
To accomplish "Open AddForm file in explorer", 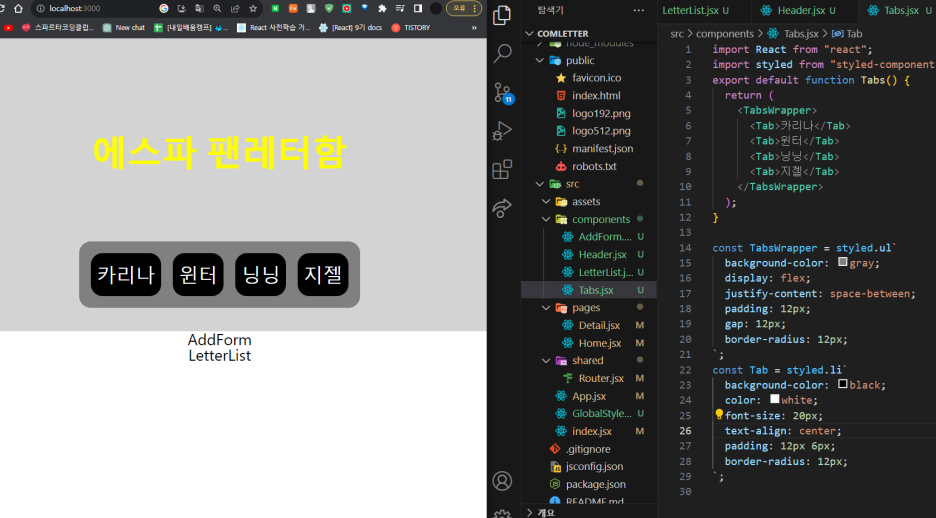I will pos(589,237).
